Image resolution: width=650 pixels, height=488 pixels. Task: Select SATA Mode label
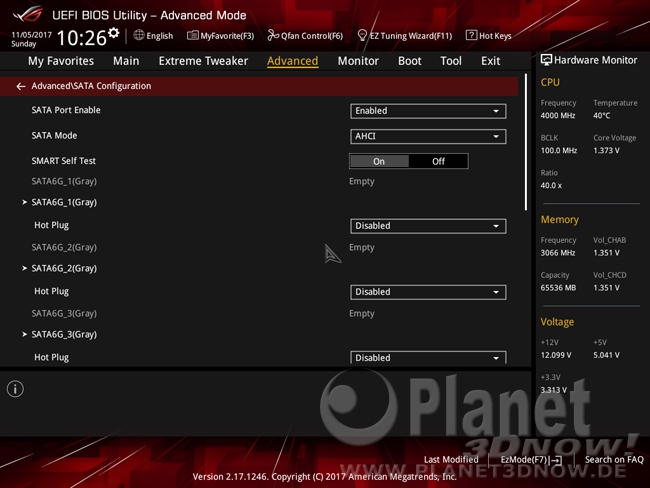(54, 136)
